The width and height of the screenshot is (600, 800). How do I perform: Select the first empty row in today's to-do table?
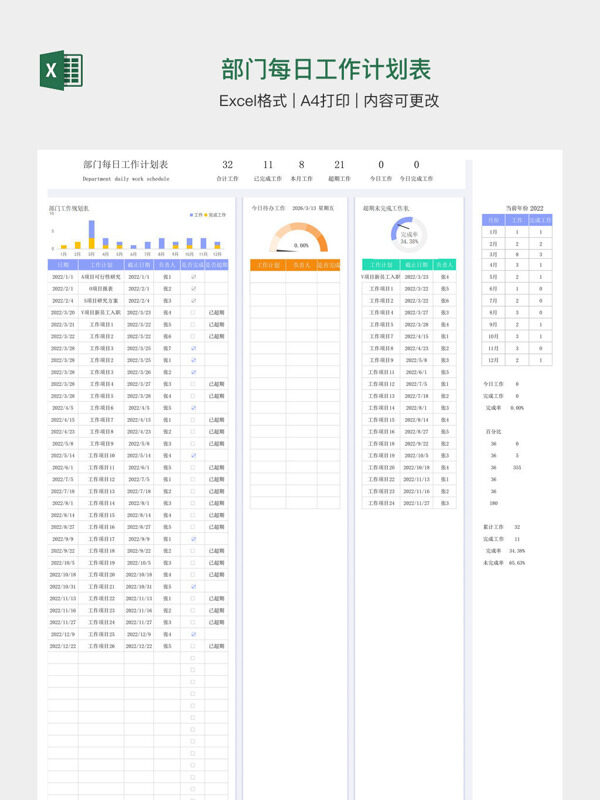pos(295,277)
